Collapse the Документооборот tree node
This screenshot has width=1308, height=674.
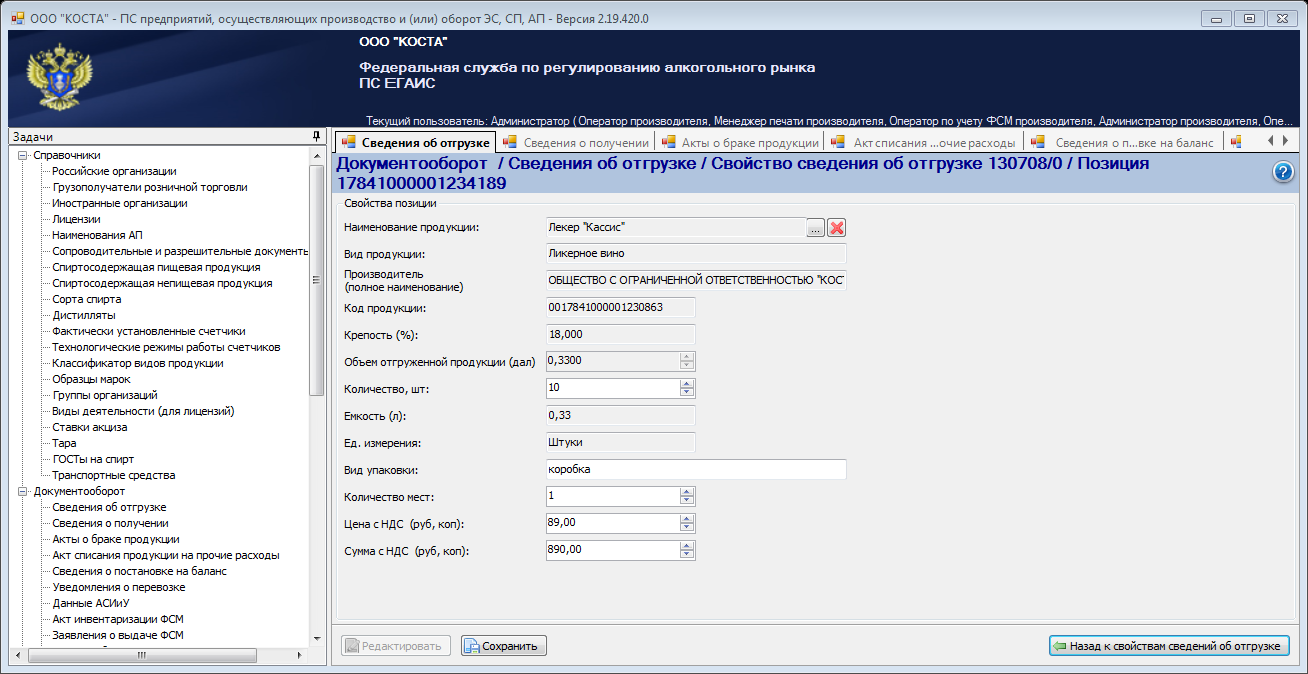[x=22, y=491]
